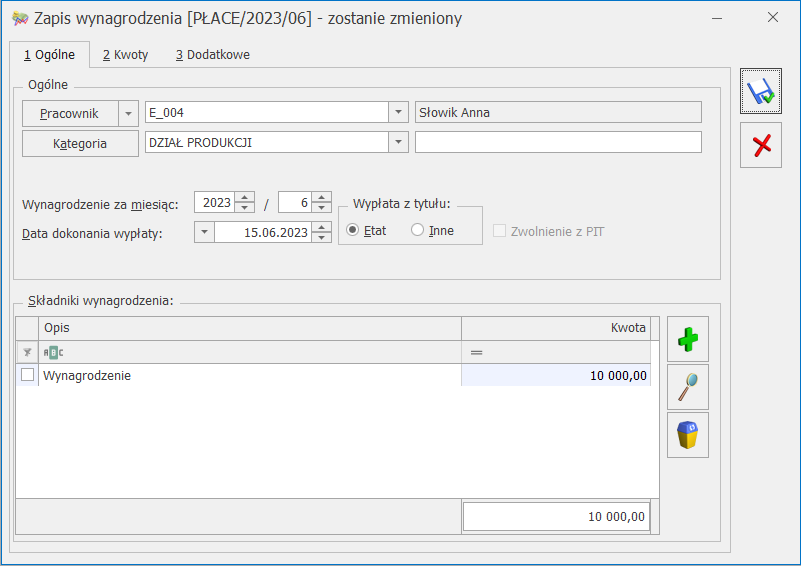Decrease the month 6 spinner
This screenshot has height=566, width=801.
(321, 207)
